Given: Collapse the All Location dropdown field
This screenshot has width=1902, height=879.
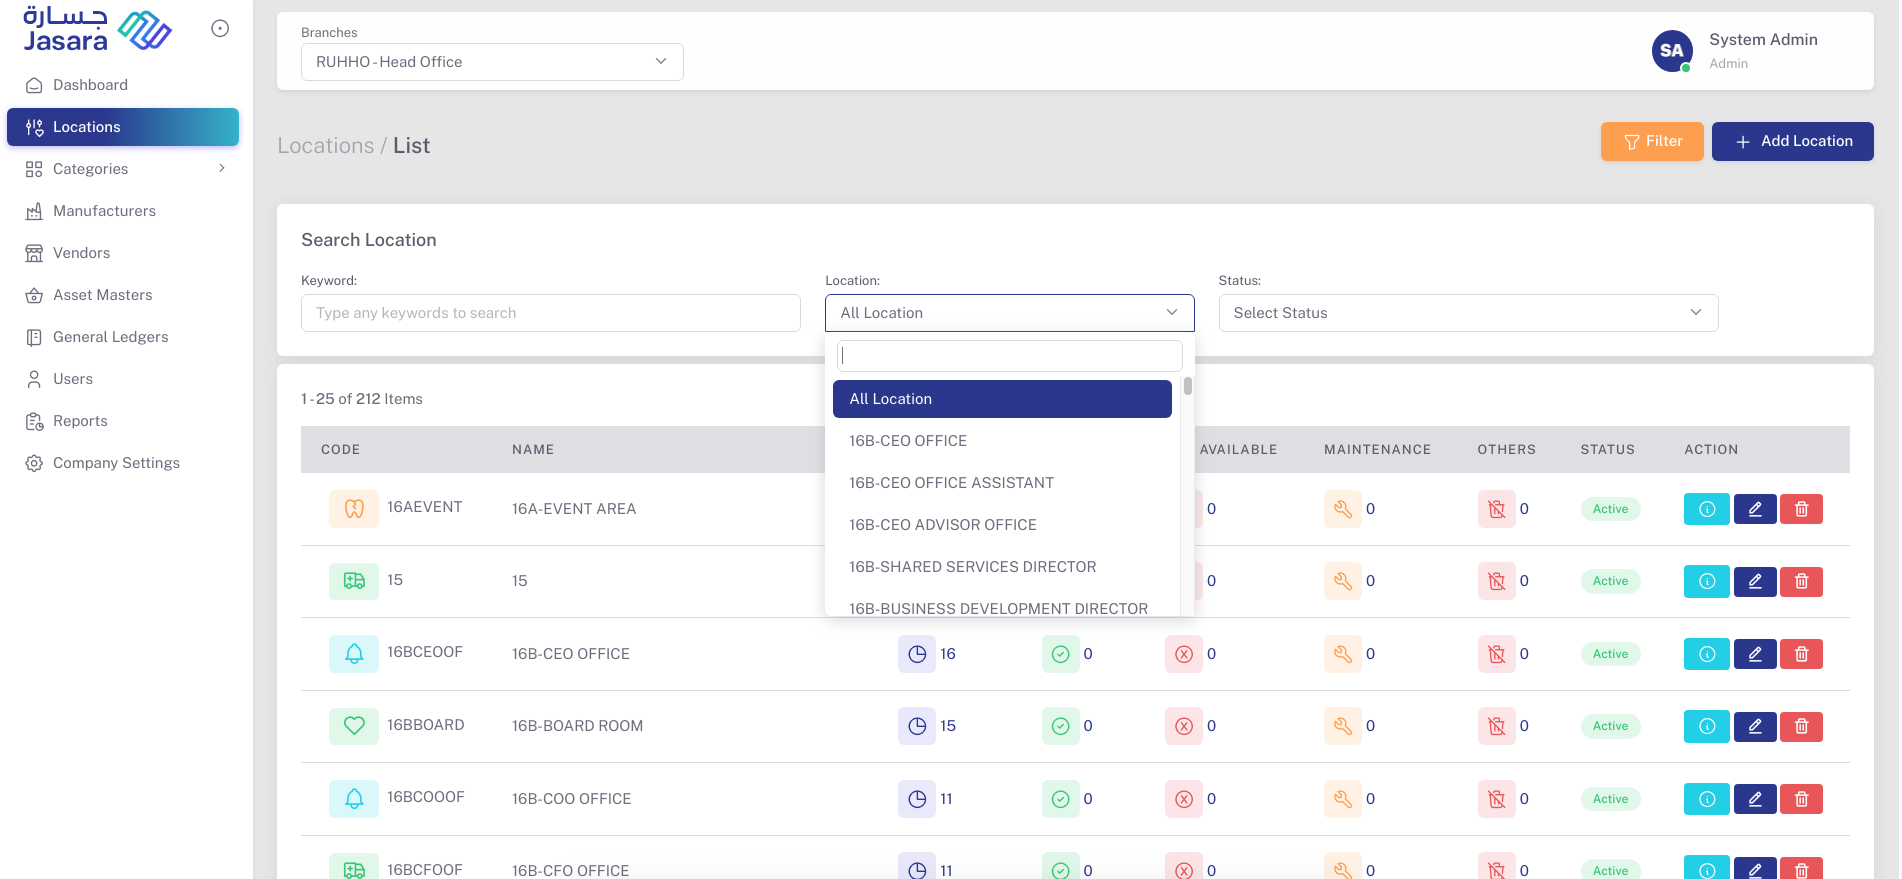Looking at the screenshot, I should click(x=1009, y=313).
